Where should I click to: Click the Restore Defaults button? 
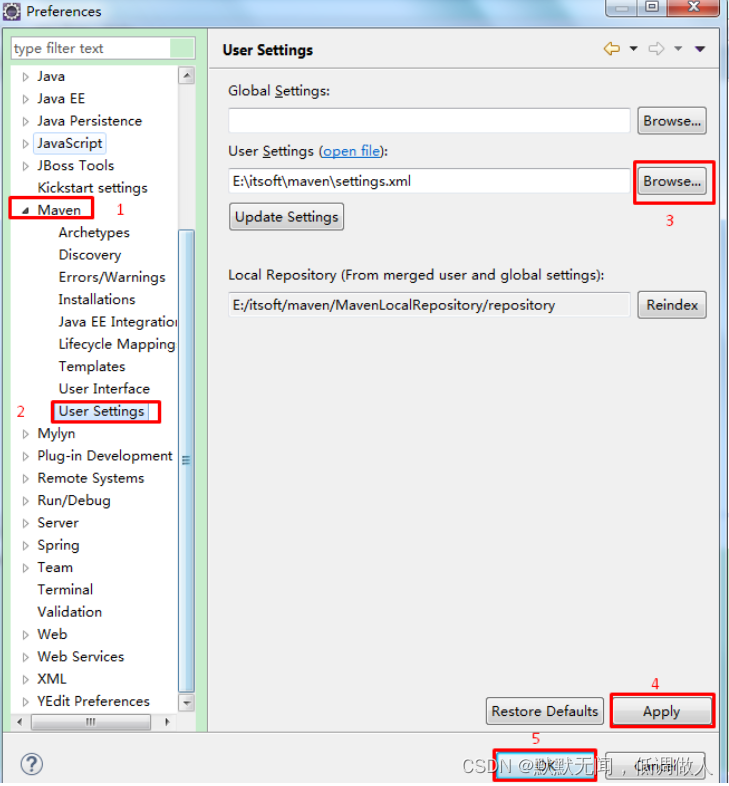tap(544, 711)
